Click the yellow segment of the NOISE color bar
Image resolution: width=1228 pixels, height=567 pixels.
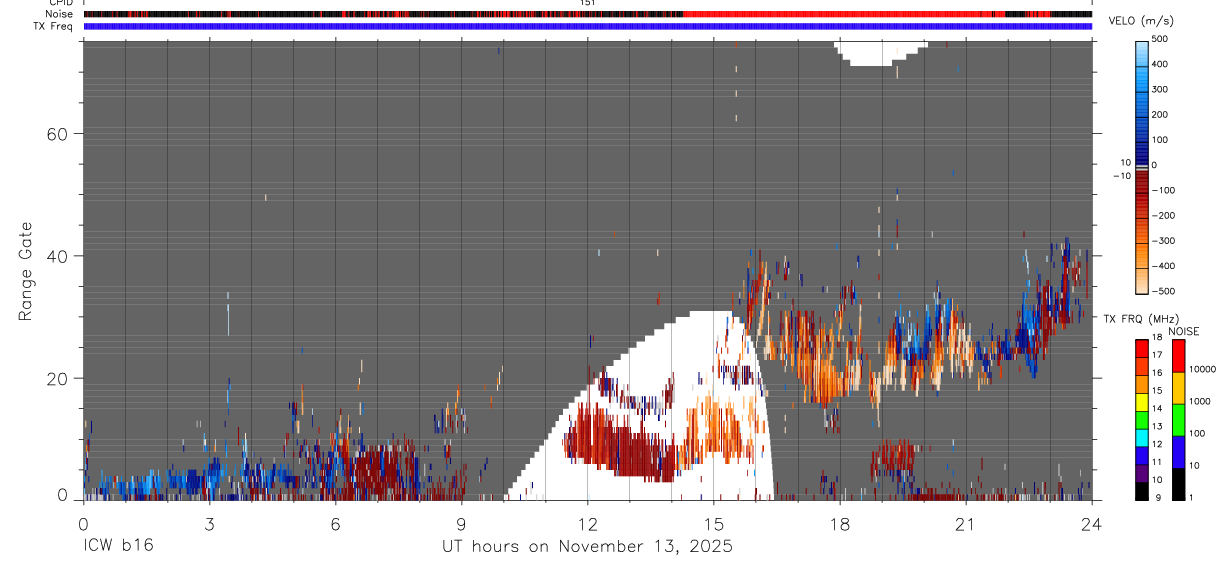[x=1178, y=389]
